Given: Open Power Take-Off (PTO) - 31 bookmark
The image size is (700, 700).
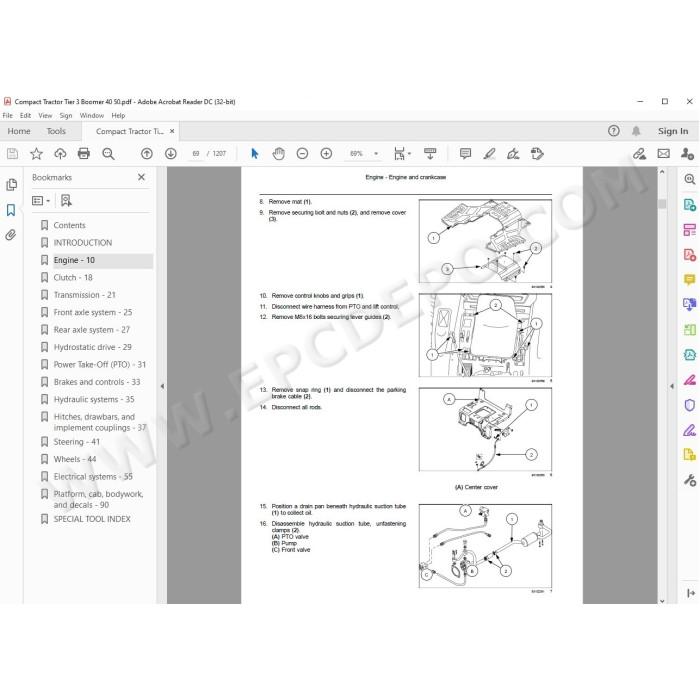Looking at the screenshot, I should coord(100,365).
